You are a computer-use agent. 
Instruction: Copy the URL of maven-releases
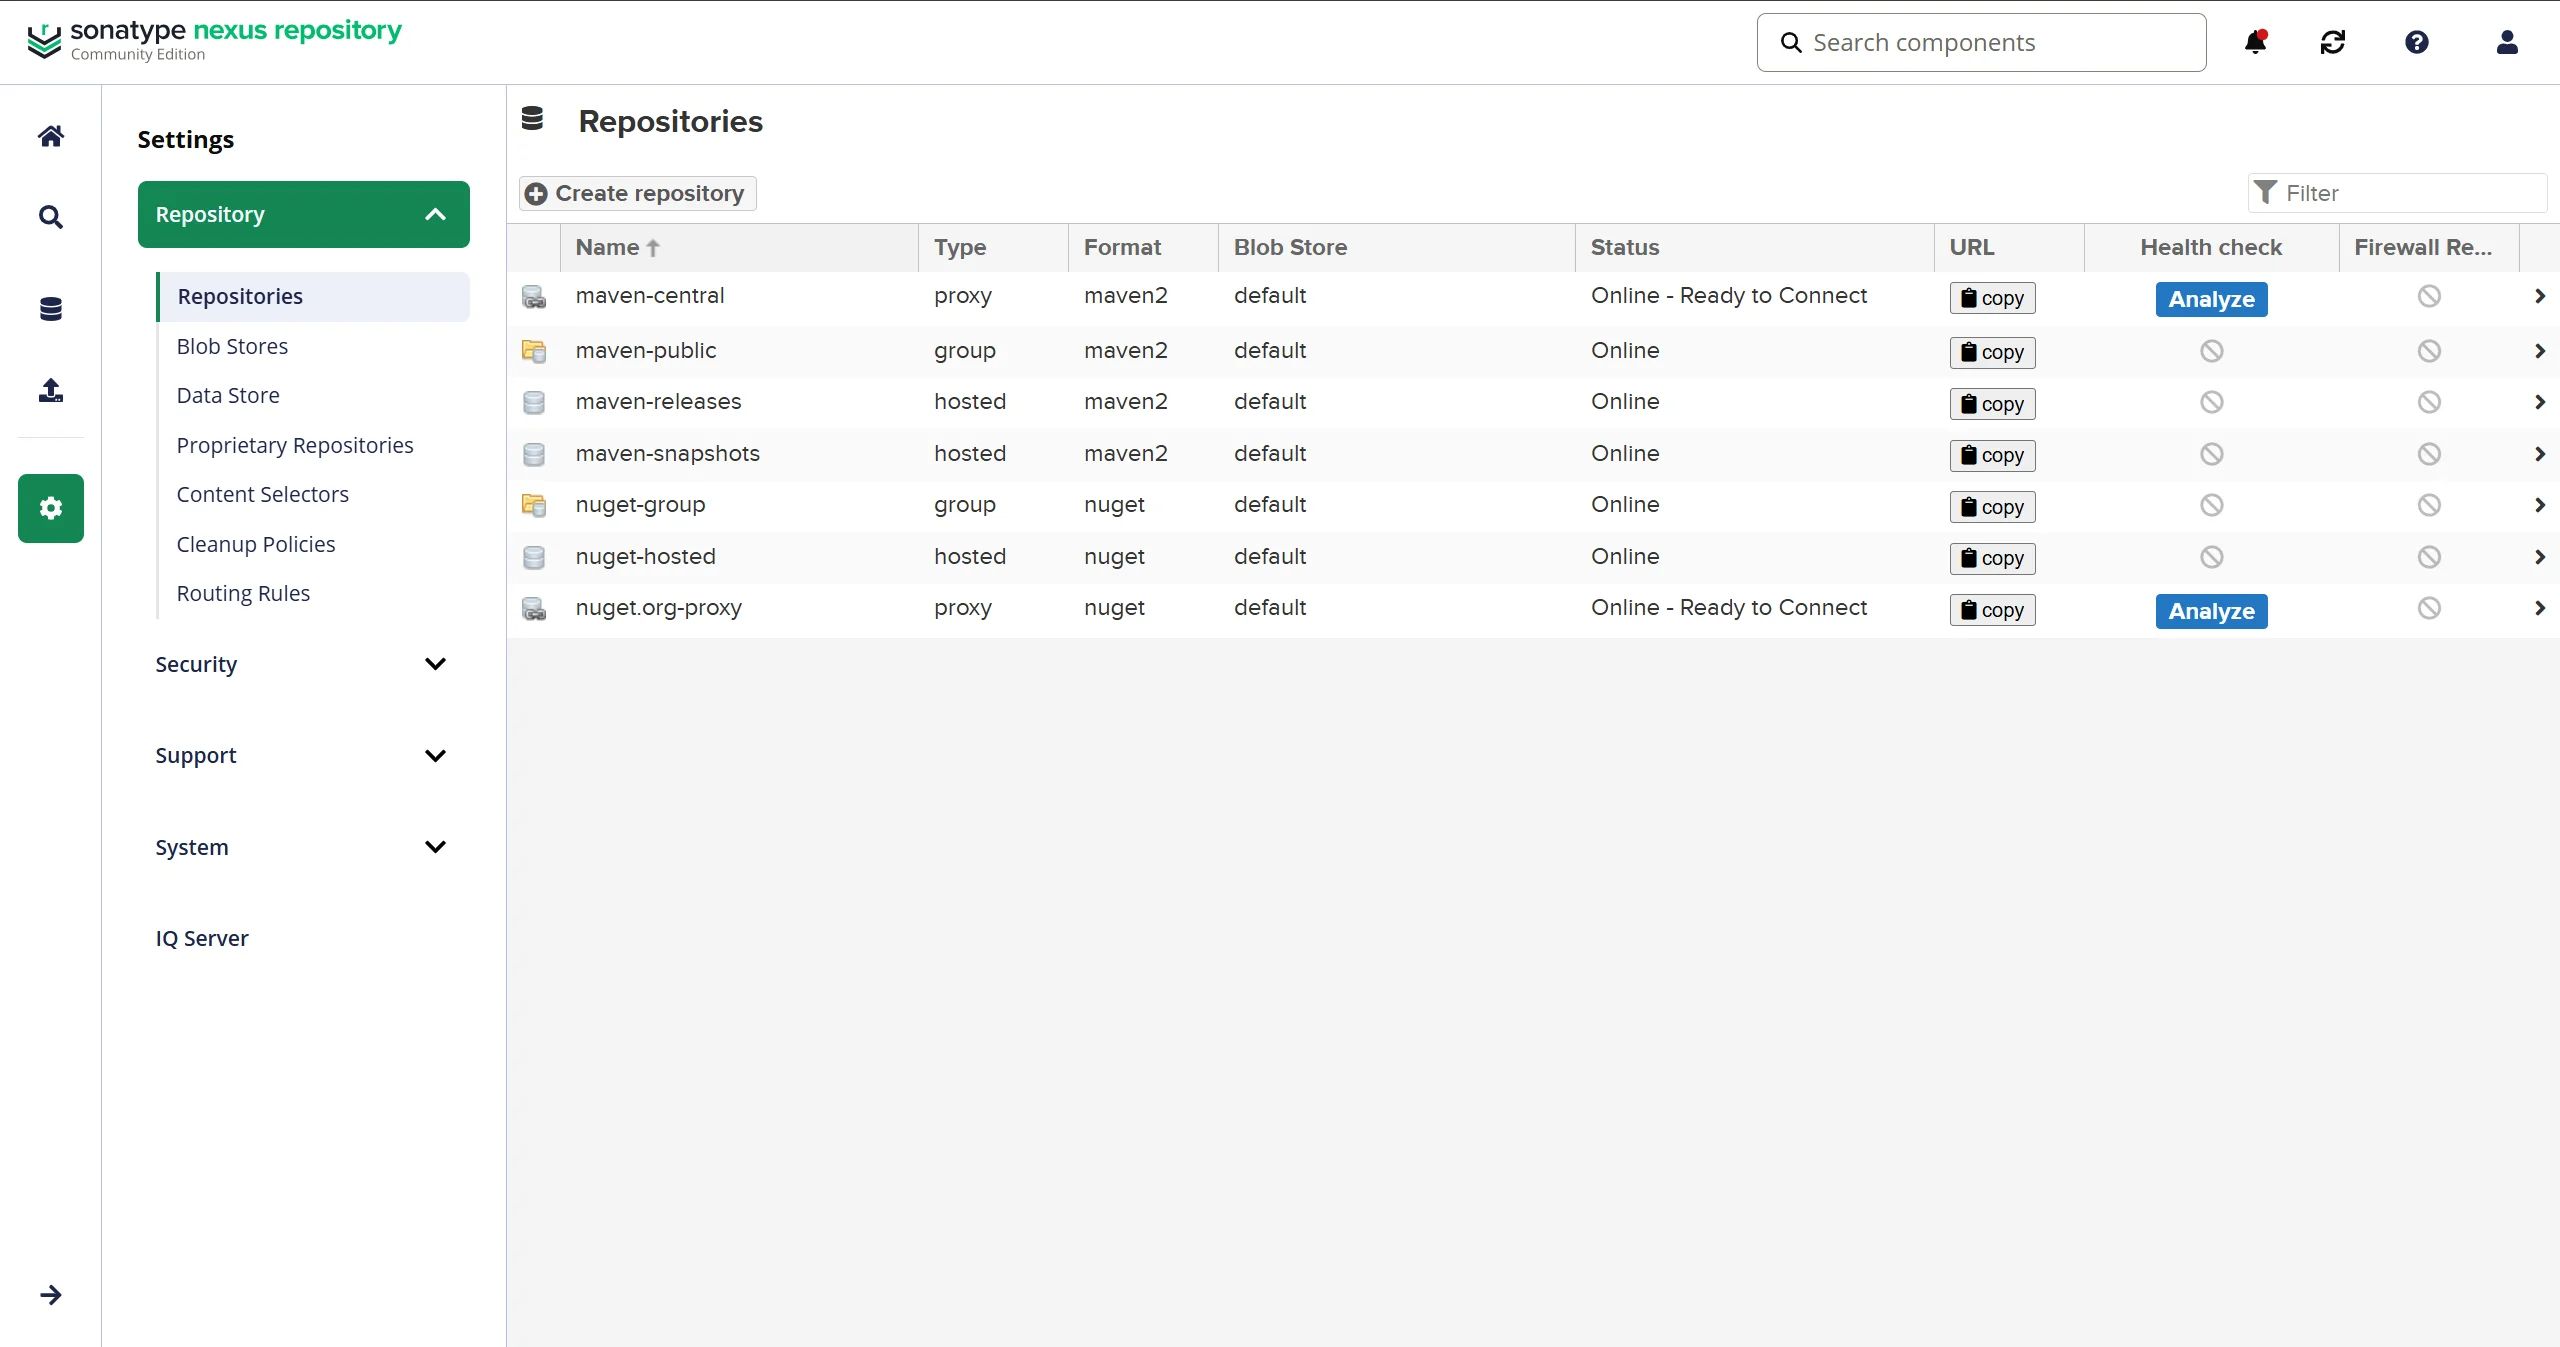1992,404
